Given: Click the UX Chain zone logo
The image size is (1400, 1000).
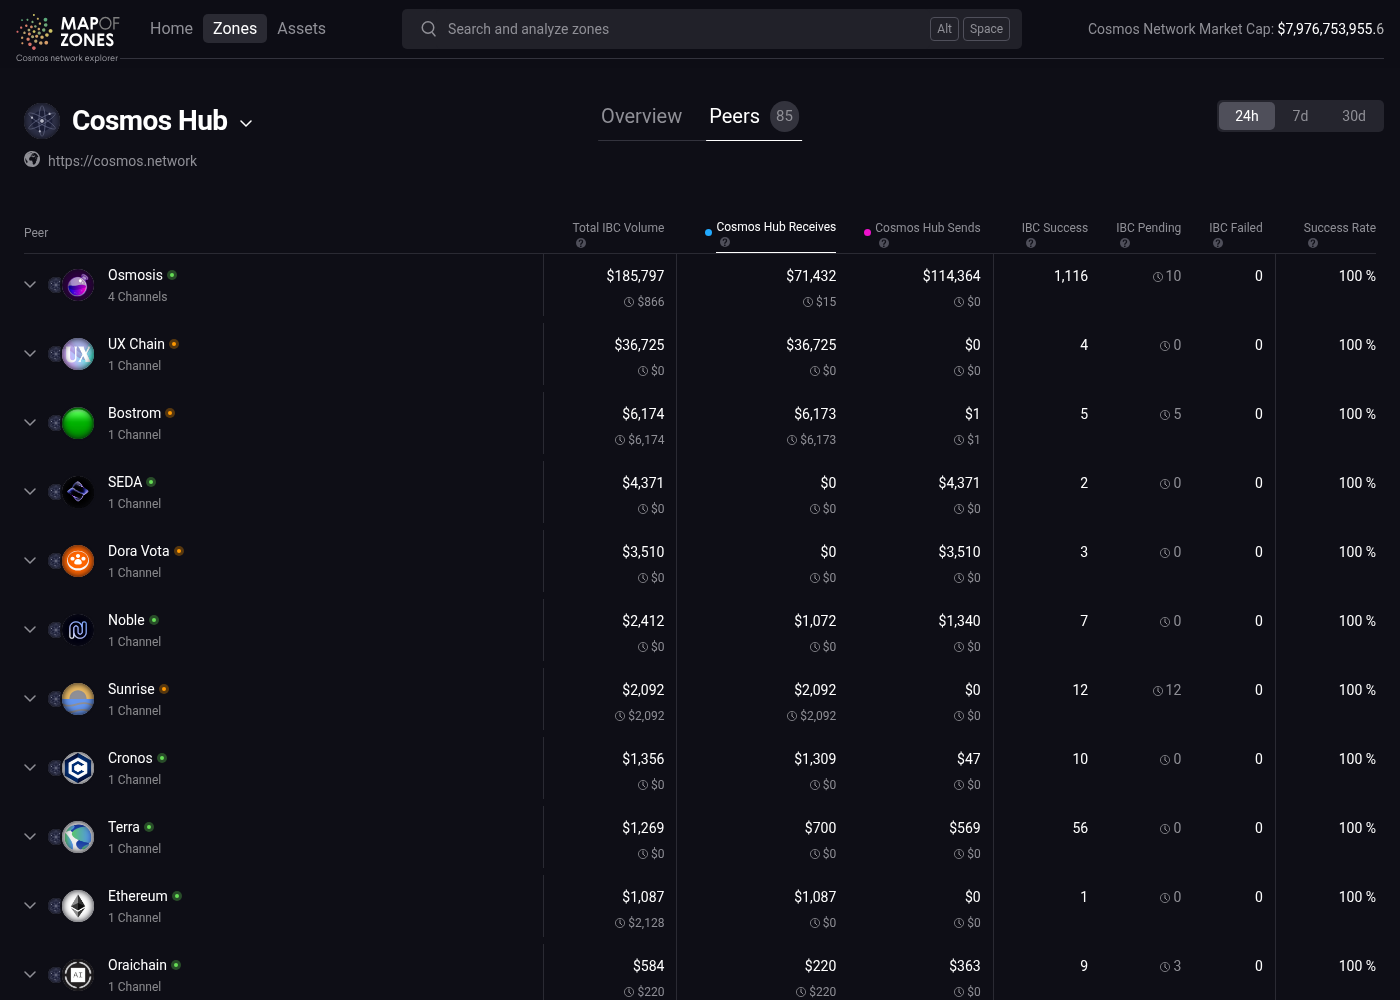Looking at the screenshot, I should (78, 354).
